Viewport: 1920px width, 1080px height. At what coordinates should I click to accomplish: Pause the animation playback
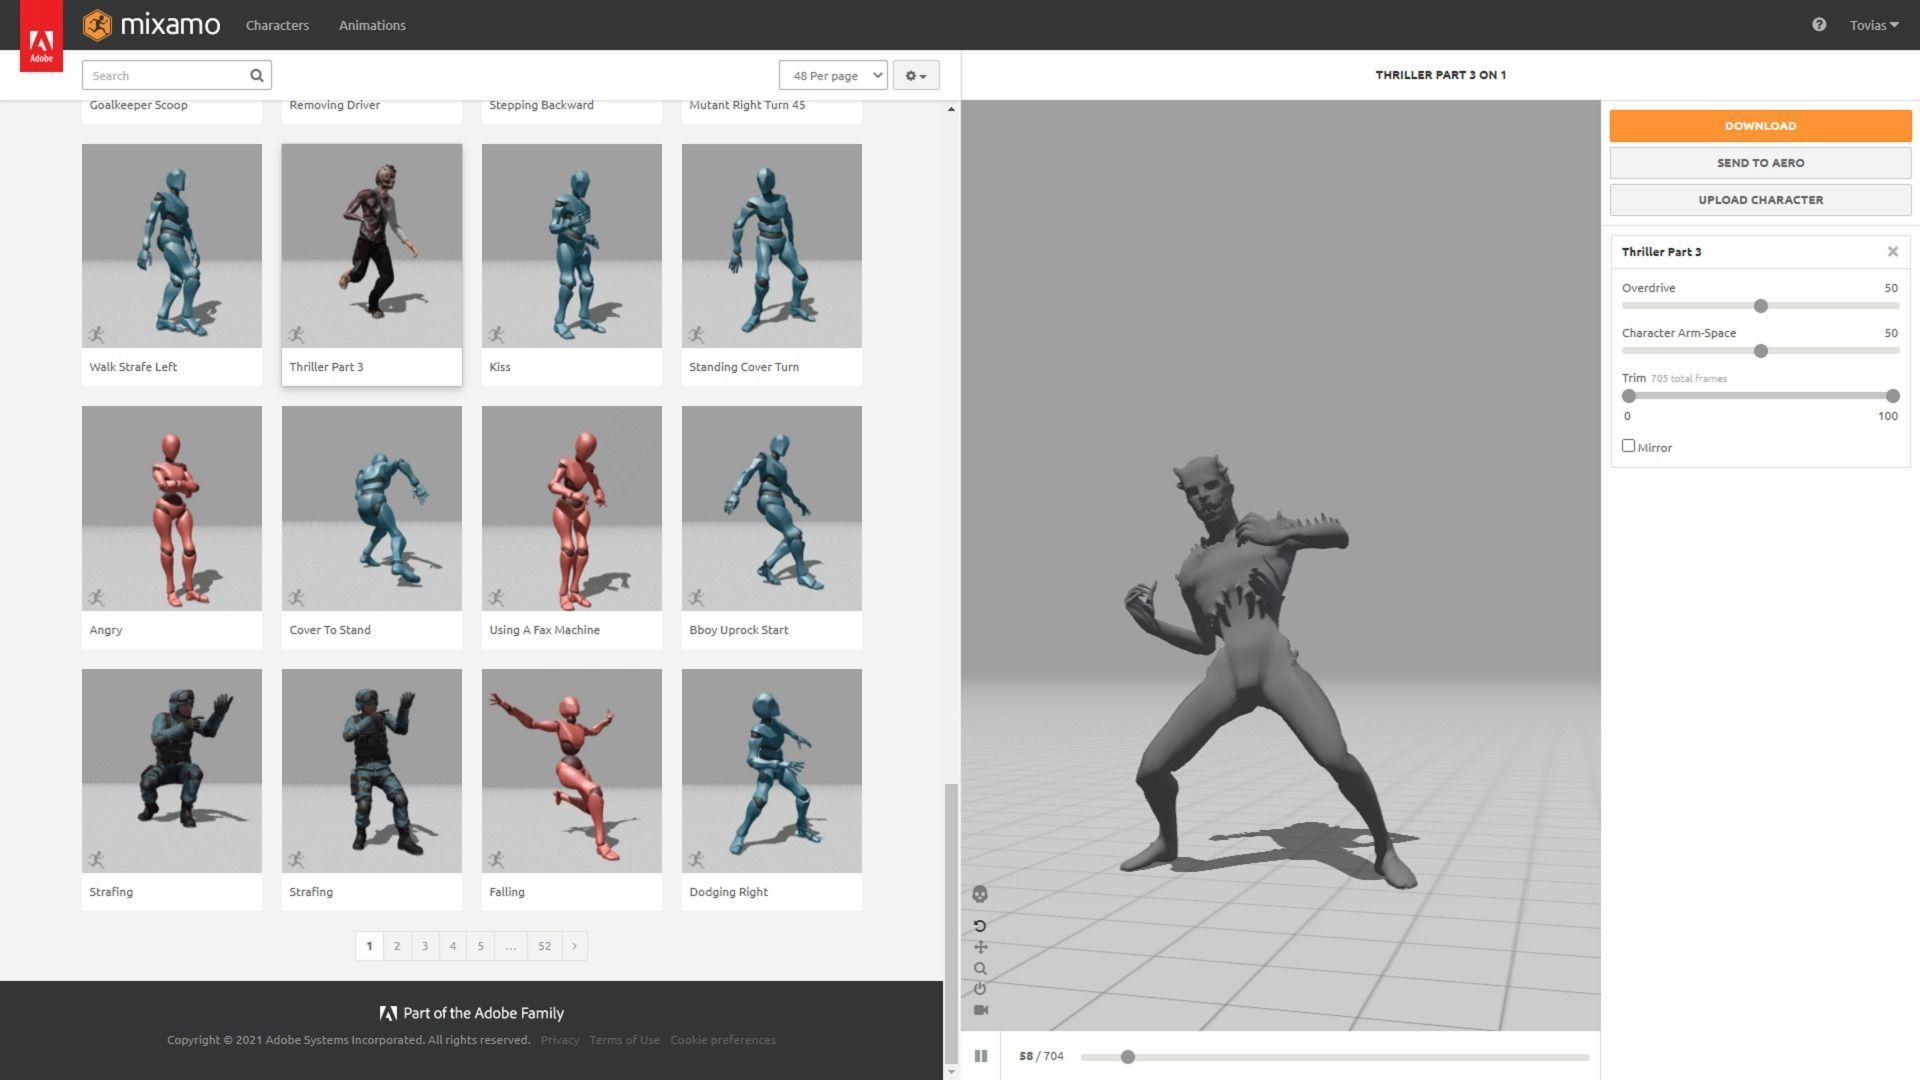(981, 1056)
